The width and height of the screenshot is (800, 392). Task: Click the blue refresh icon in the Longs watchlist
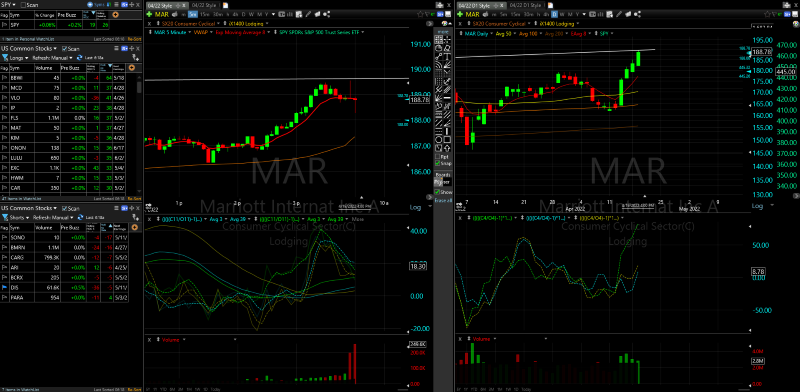click(80, 58)
